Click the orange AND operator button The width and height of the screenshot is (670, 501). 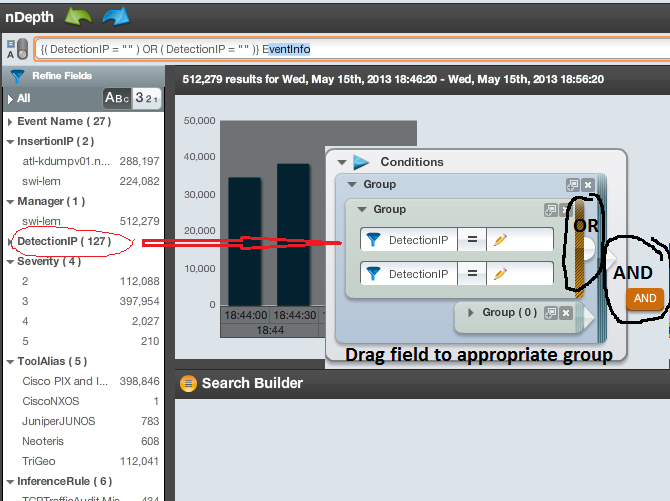645,298
